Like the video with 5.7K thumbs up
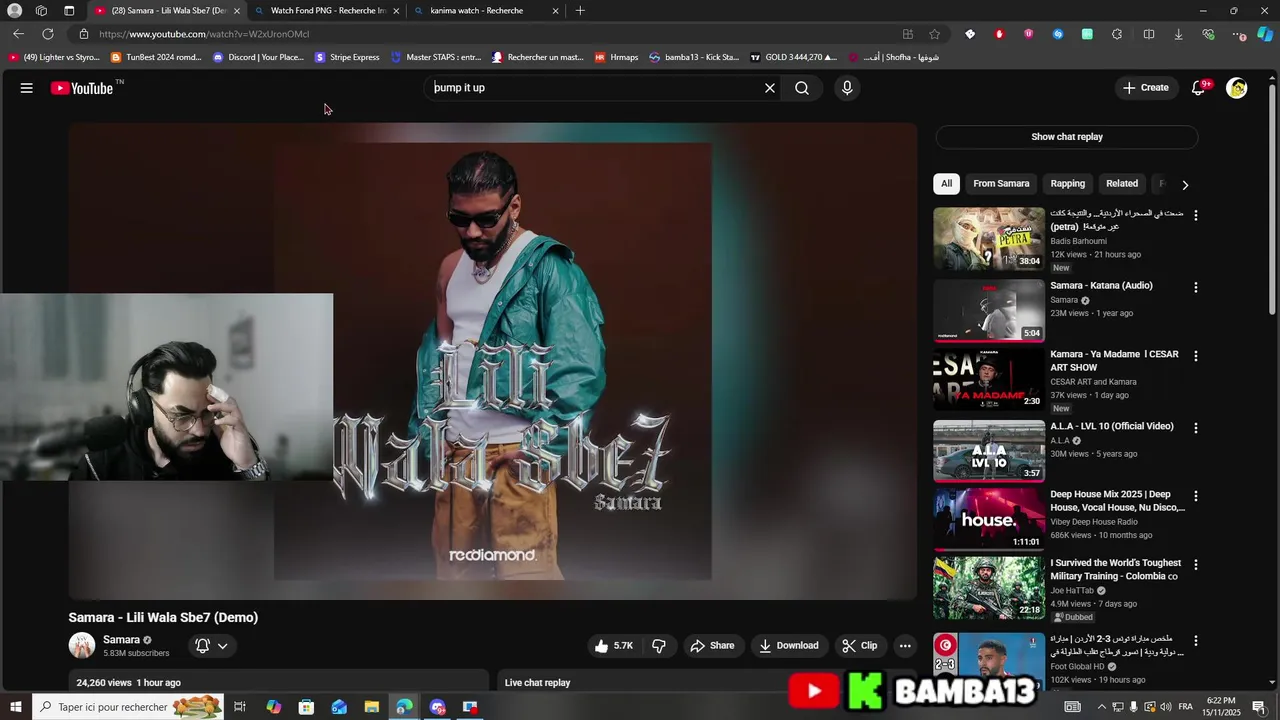Viewport: 1280px width, 720px height. [613, 646]
